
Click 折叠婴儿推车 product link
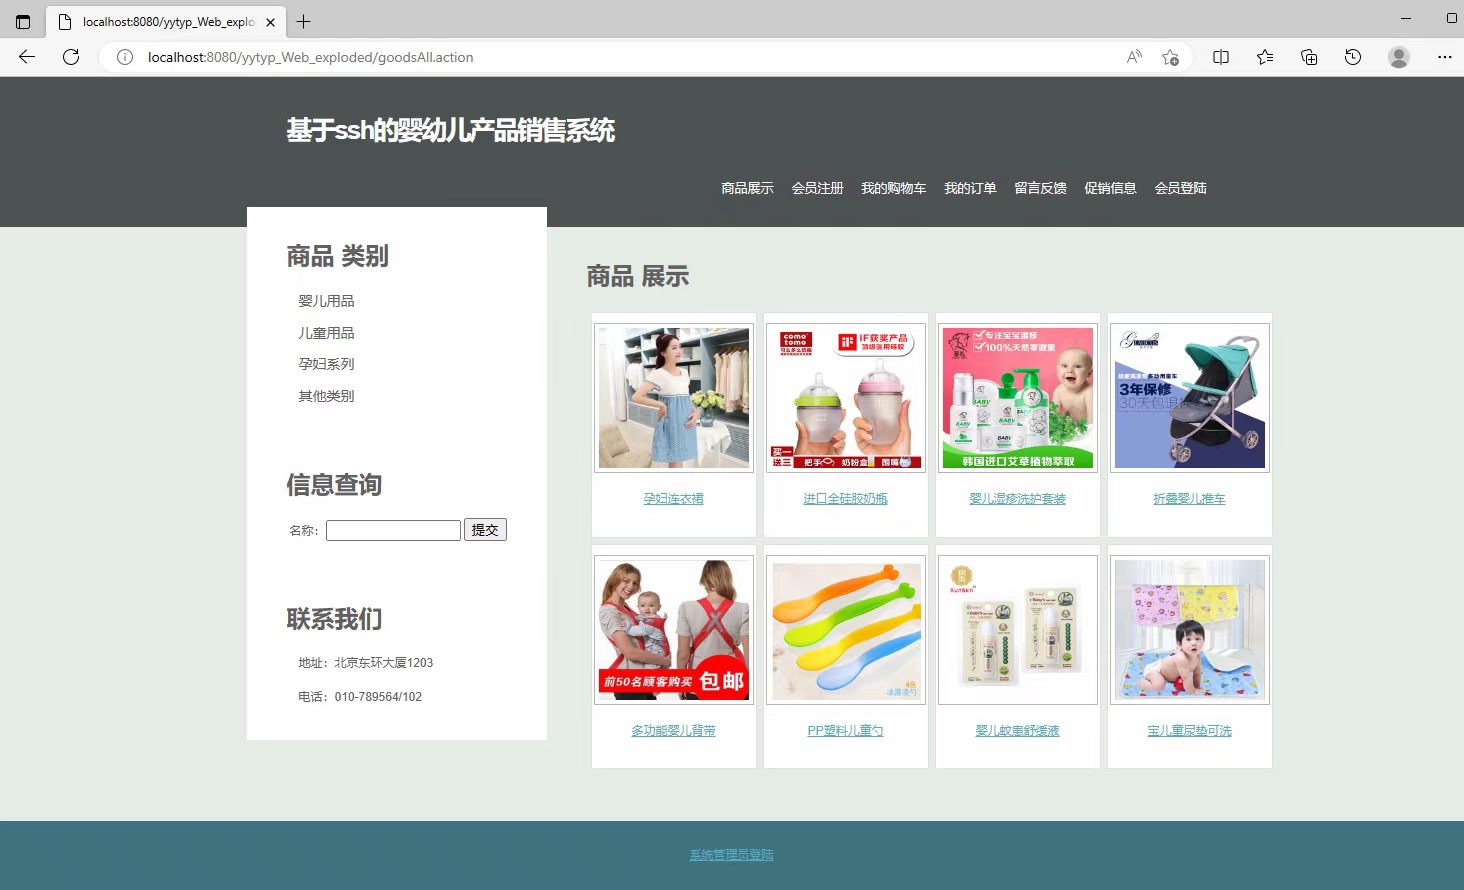point(1190,499)
